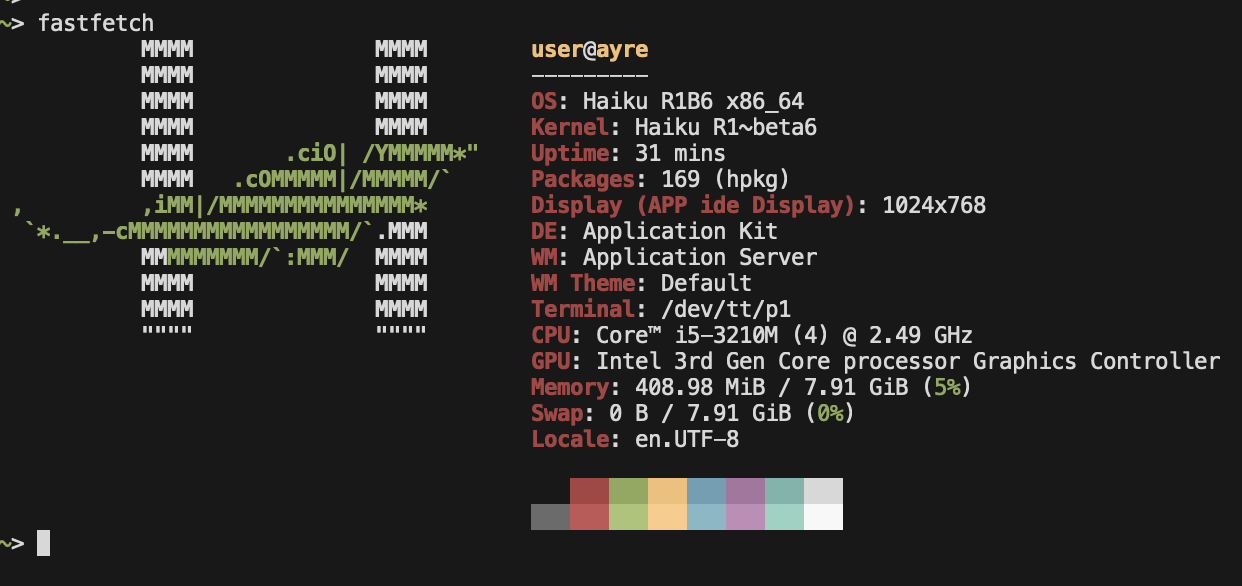The height and width of the screenshot is (586, 1242).
Task: Click the terminal cursor block at the prompt
Action: 43,543
